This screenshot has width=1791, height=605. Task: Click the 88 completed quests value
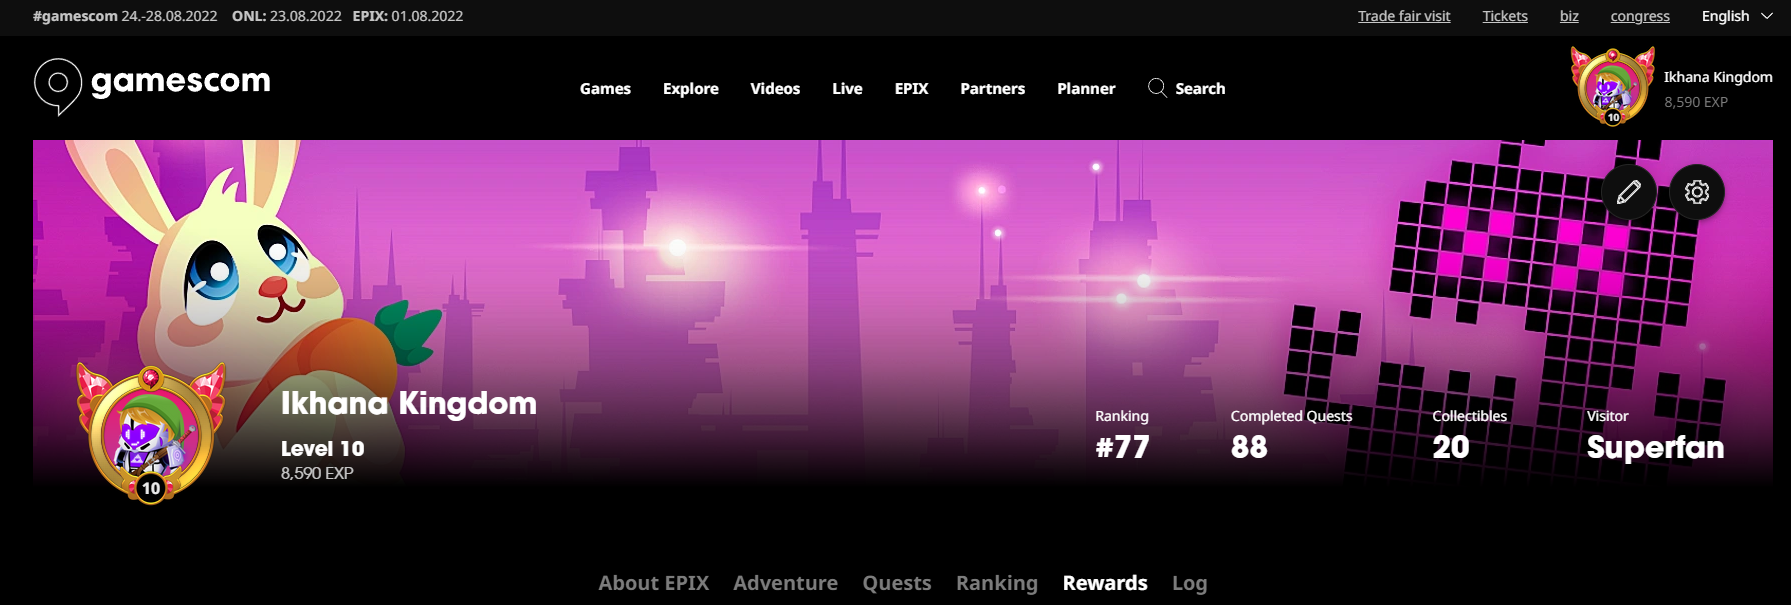click(1249, 447)
